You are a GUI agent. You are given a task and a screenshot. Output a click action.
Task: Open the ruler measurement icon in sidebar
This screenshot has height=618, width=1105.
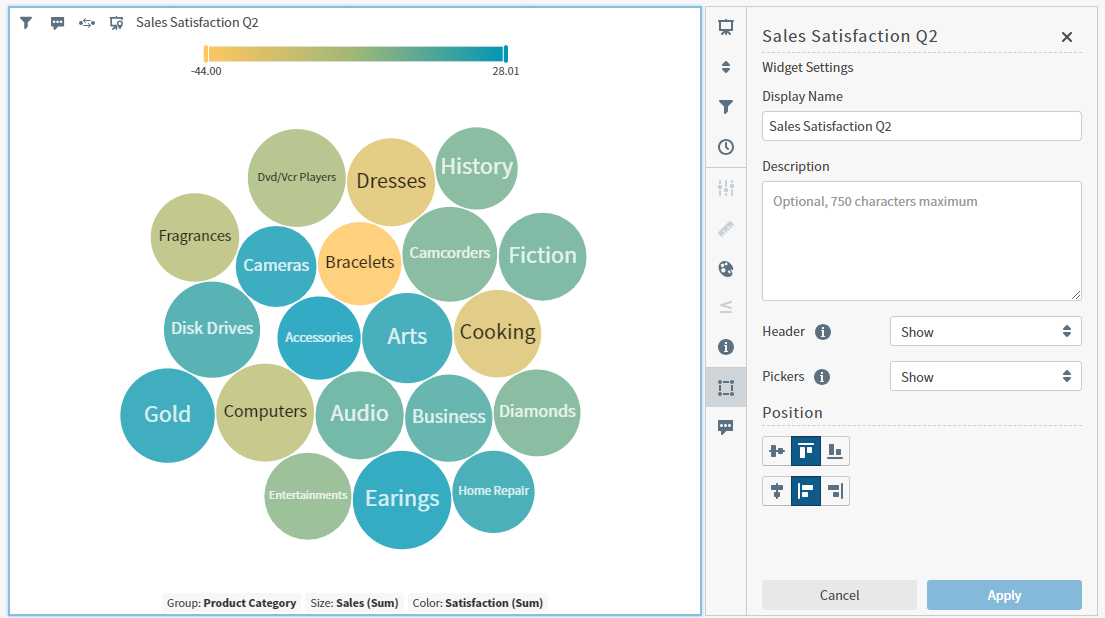tap(726, 228)
